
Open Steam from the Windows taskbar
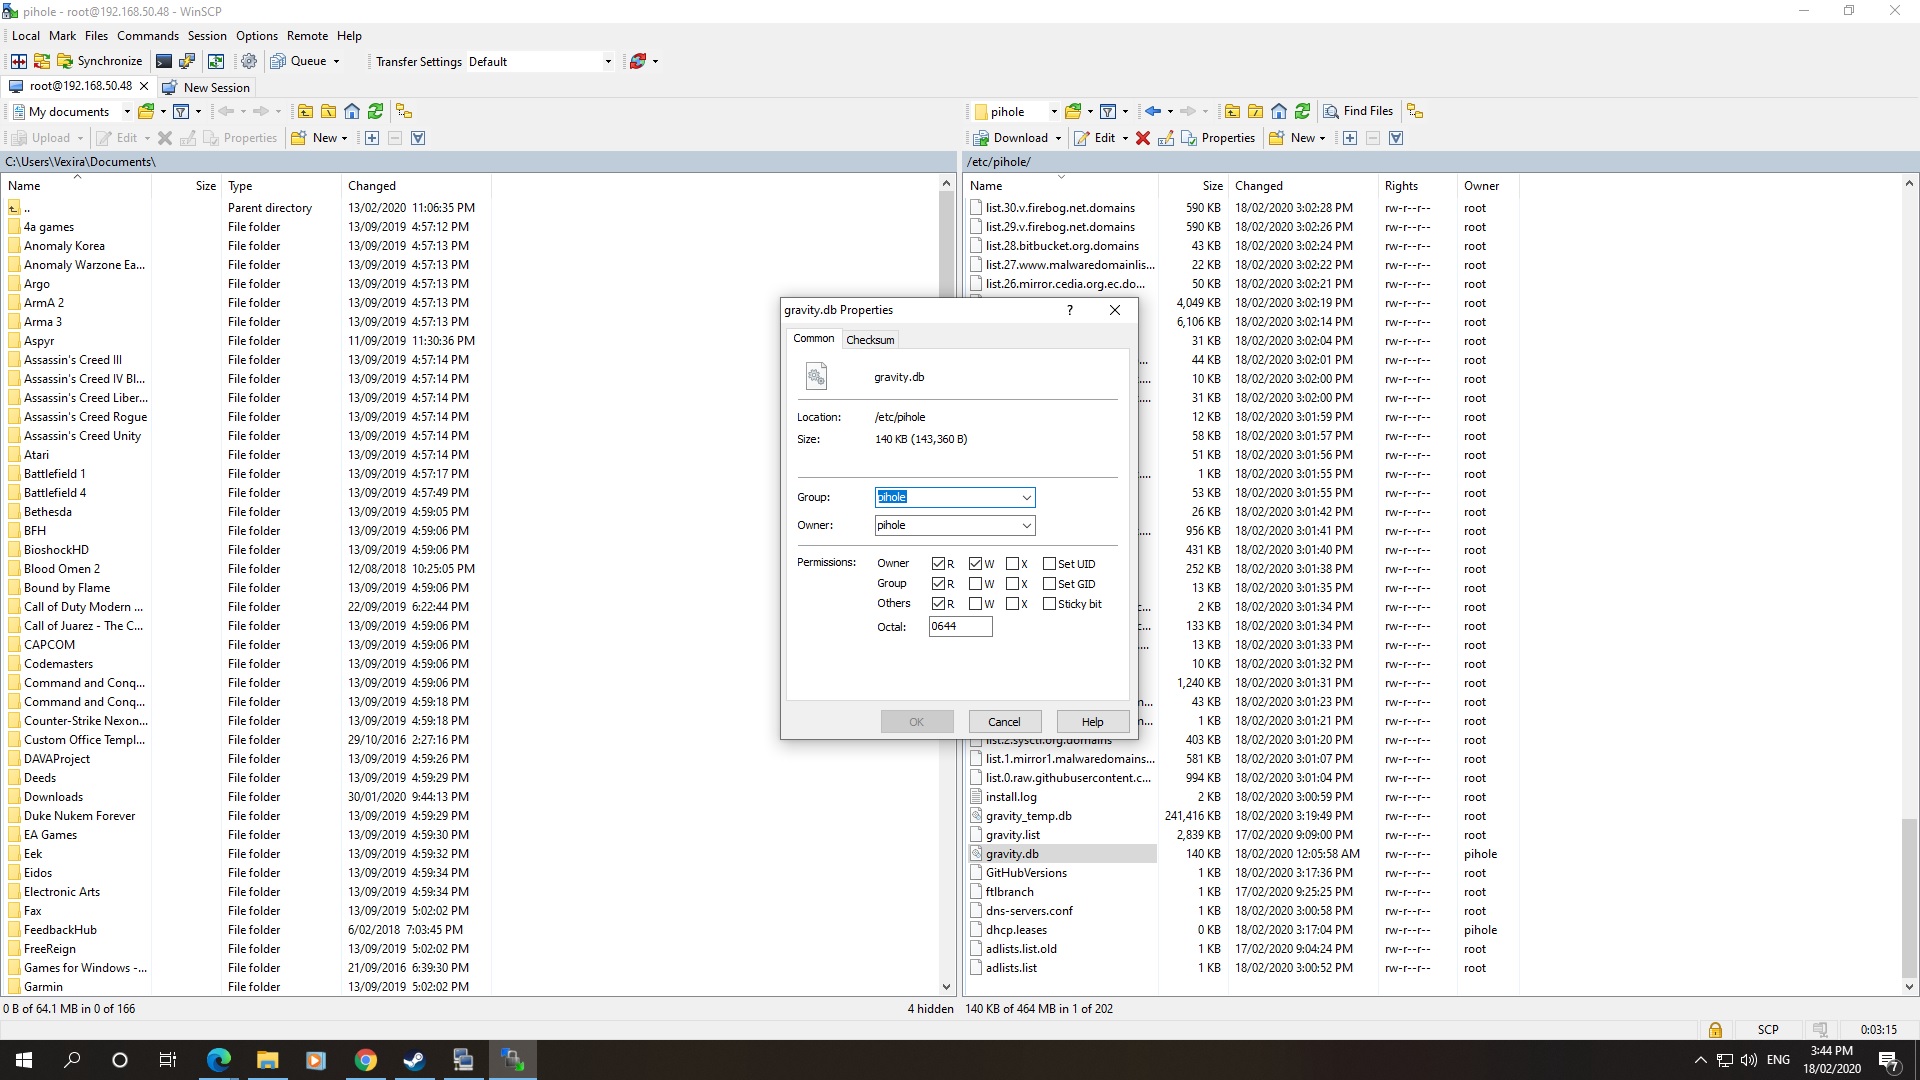coord(414,1060)
